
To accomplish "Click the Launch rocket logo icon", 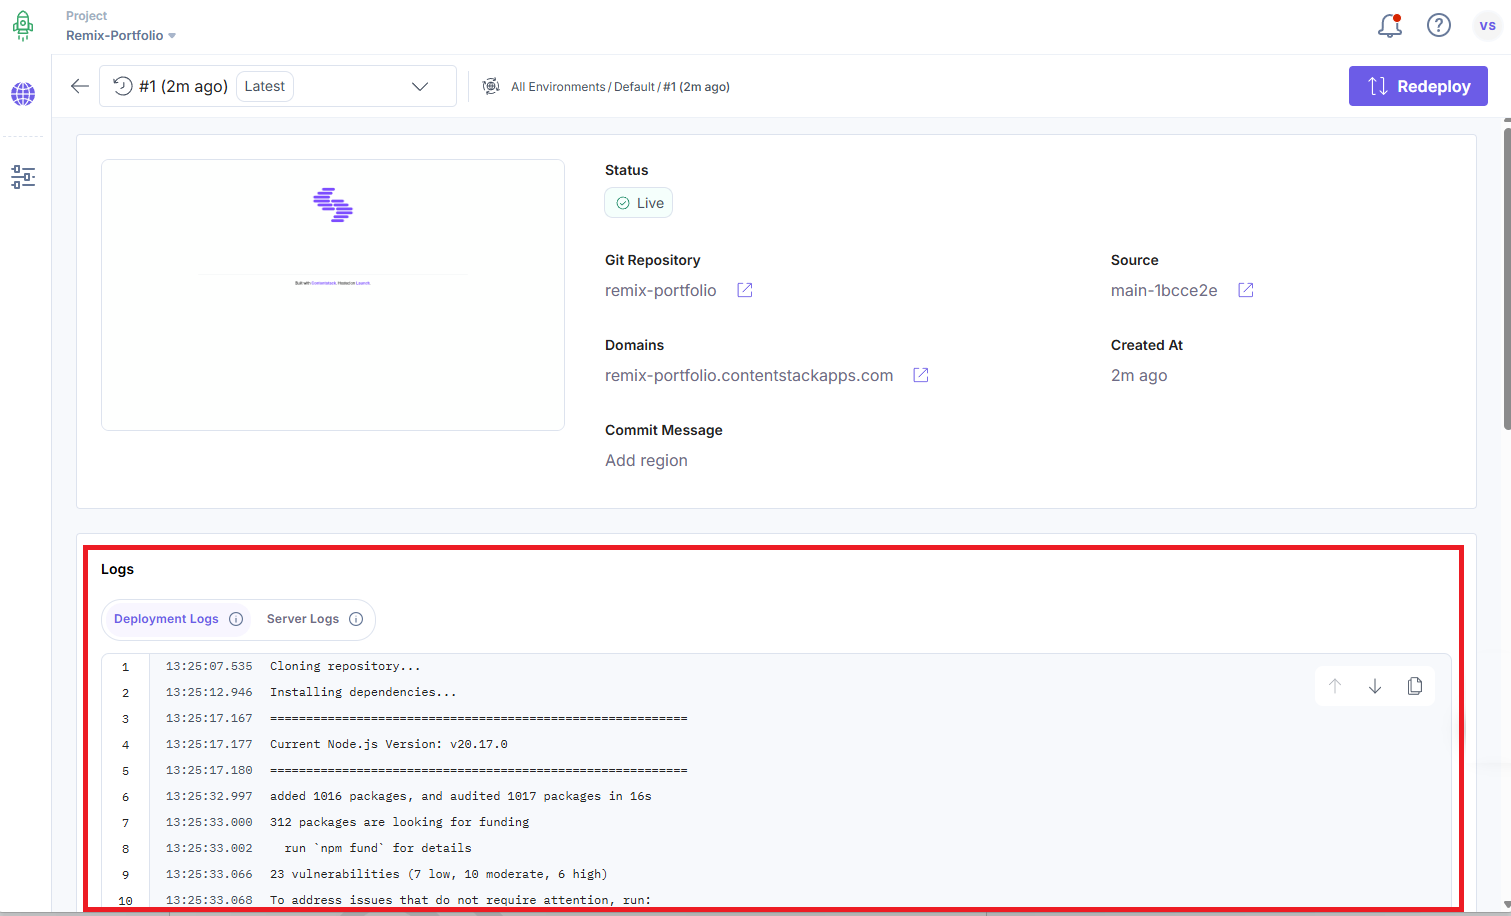I will (23, 26).
